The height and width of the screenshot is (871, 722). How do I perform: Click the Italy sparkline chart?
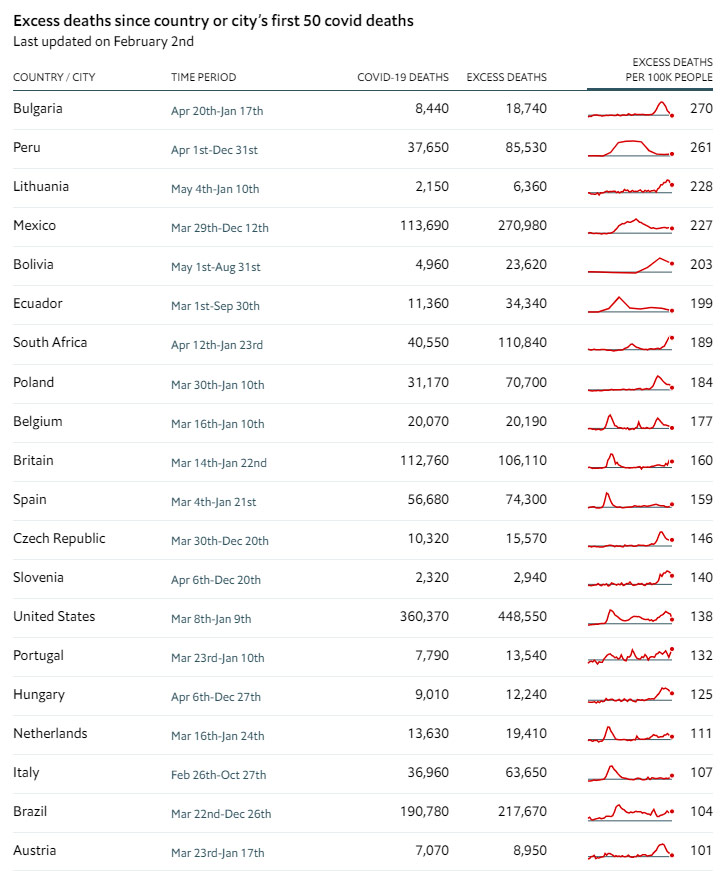click(631, 773)
